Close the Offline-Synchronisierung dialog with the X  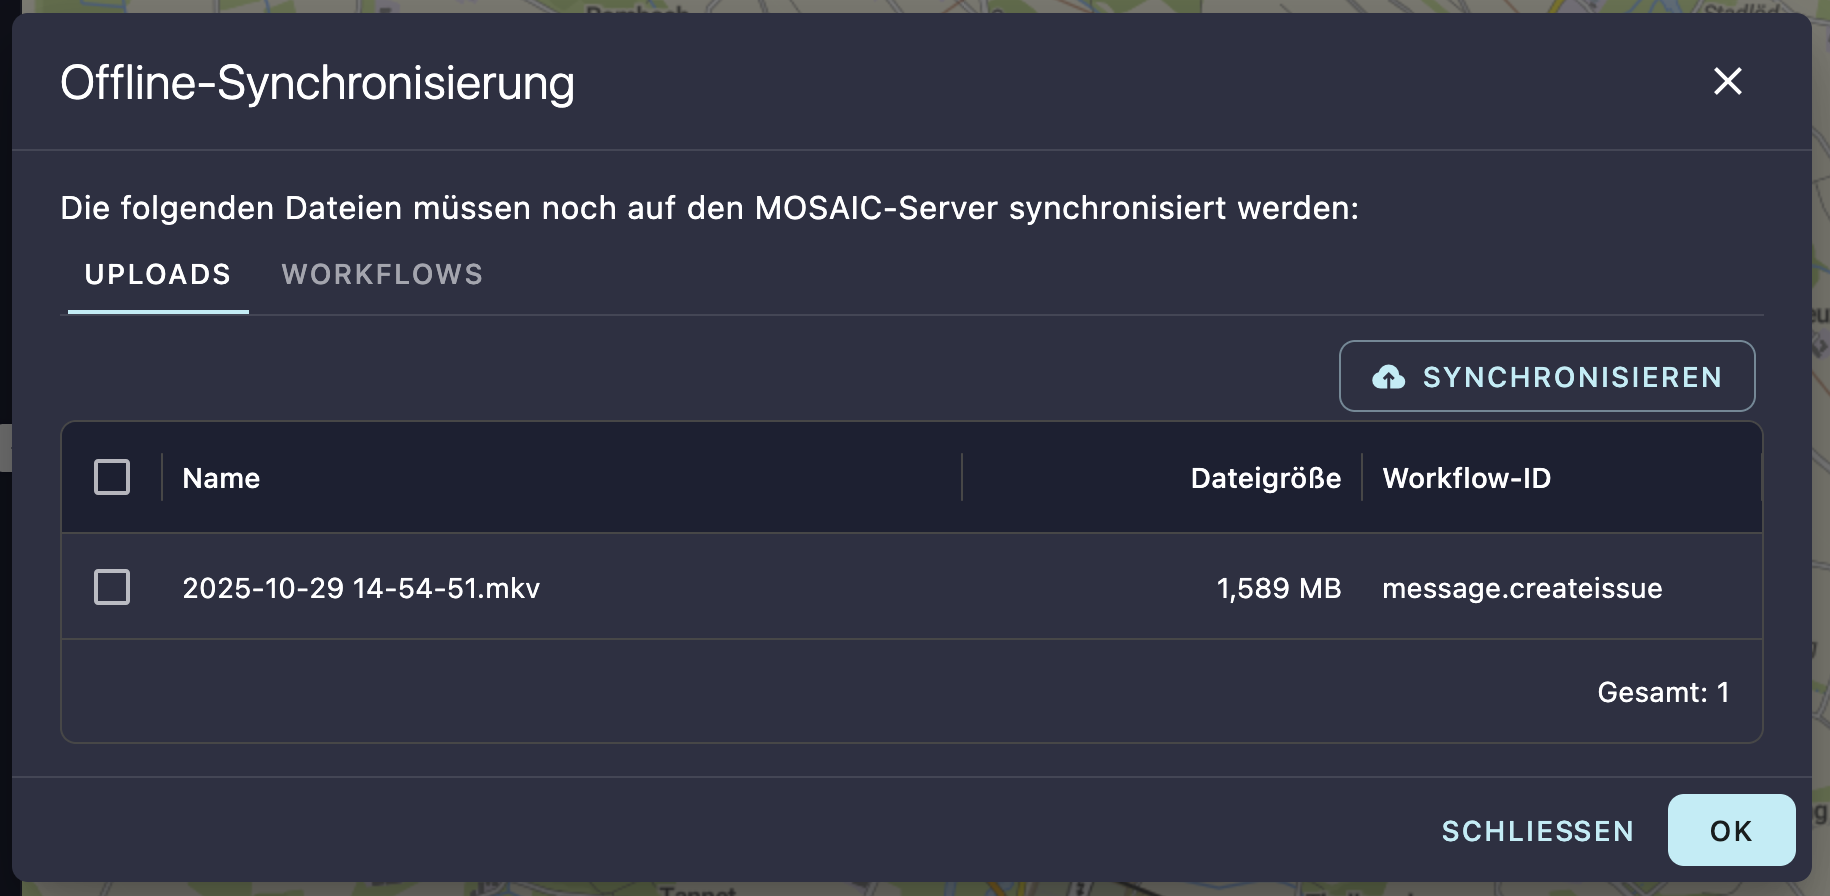1727,81
